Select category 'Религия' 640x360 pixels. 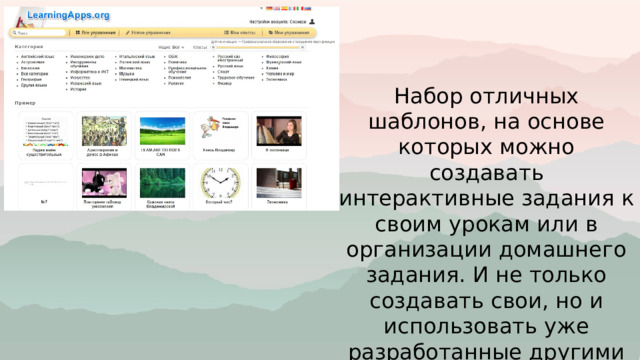176,83
